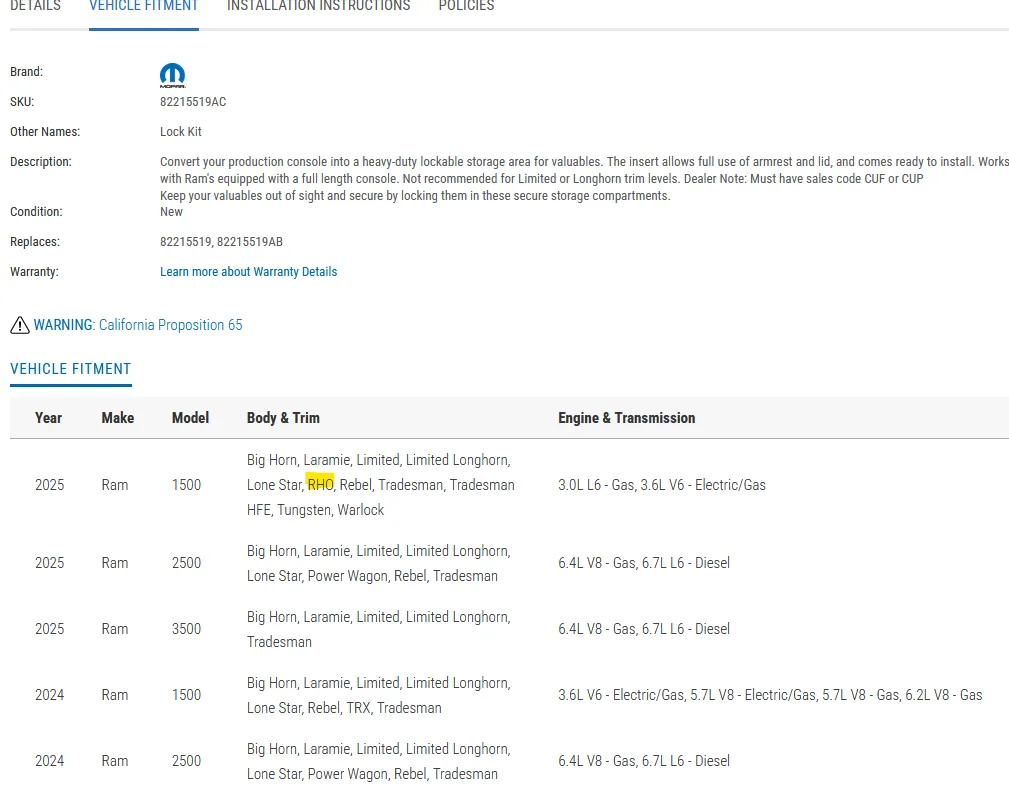Image resolution: width=1009 pixels, height=792 pixels.
Task: Click model 2500 in the 2025 Ram row
Action: pos(187,563)
